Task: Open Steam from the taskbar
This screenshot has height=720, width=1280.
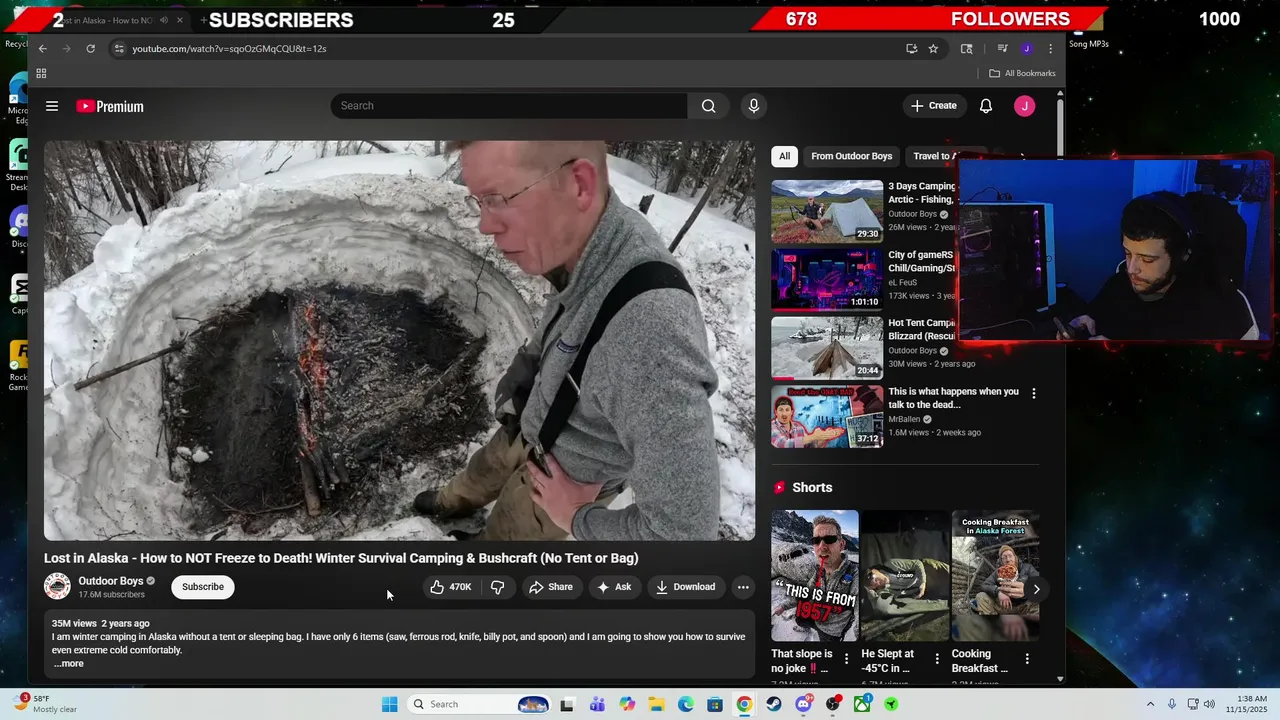Action: pyautogui.click(x=774, y=704)
